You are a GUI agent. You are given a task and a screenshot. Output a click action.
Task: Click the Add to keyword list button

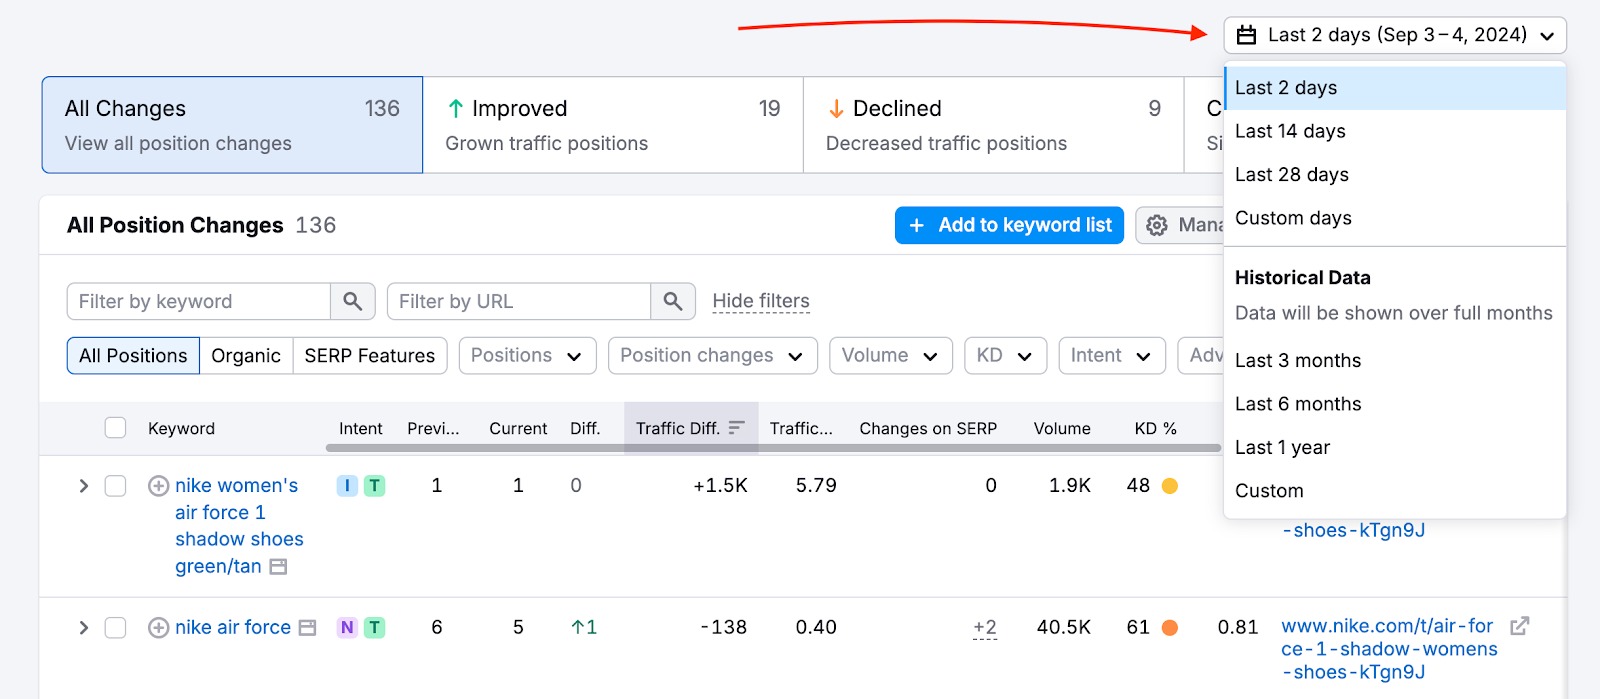pyautogui.click(x=1009, y=225)
